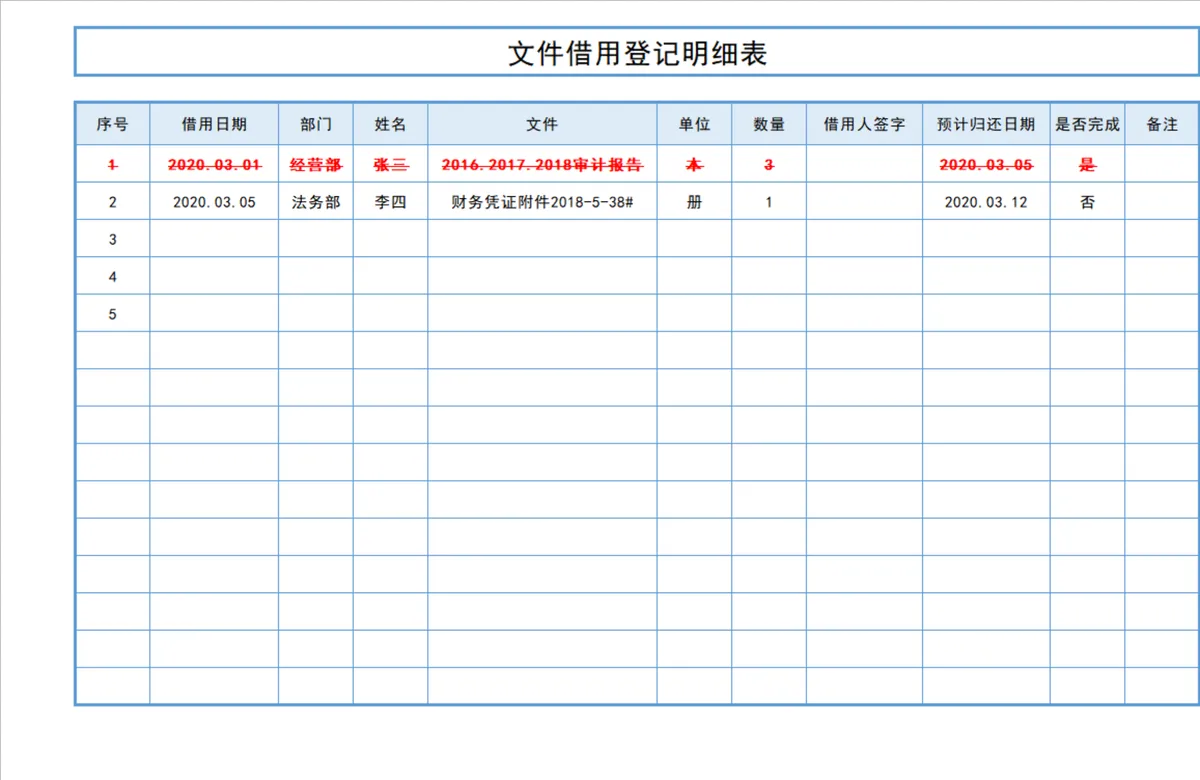Select the strikethrough date 2020.03.01
This screenshot has width=1200, height=780.
[214, 164]
